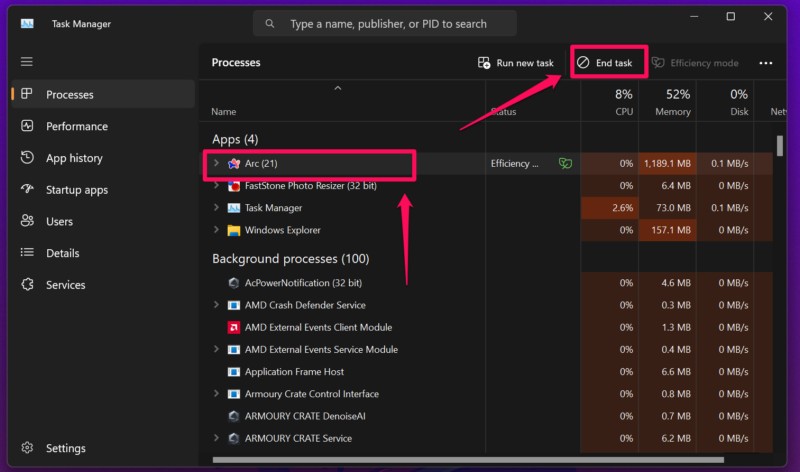
Task: Open the three-dots more options menu
Action: 765,63
